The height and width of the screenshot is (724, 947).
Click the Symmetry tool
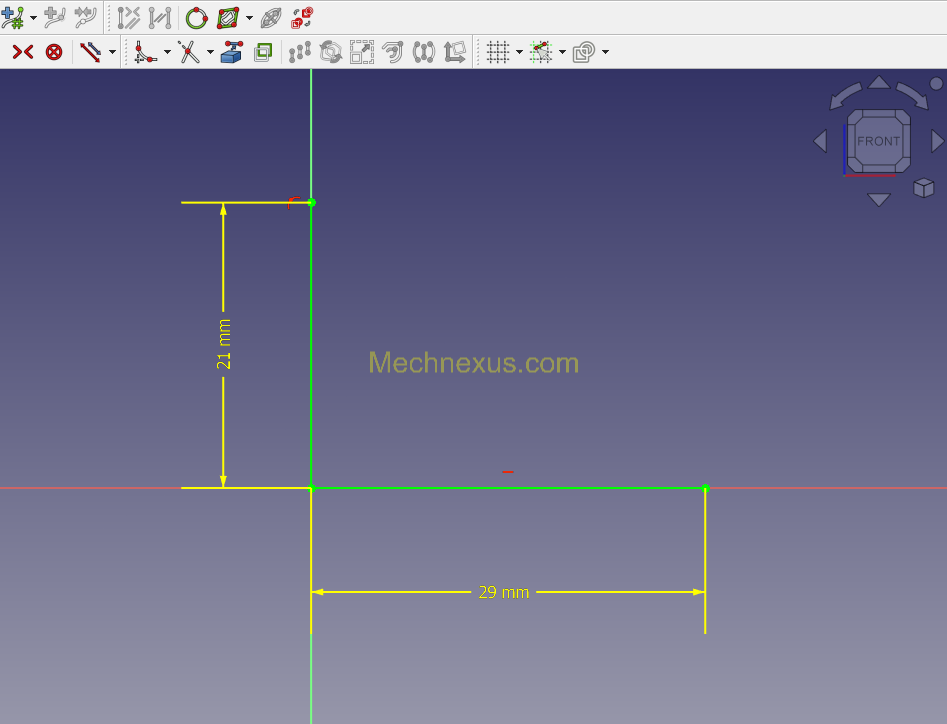[x=424, y=53]
